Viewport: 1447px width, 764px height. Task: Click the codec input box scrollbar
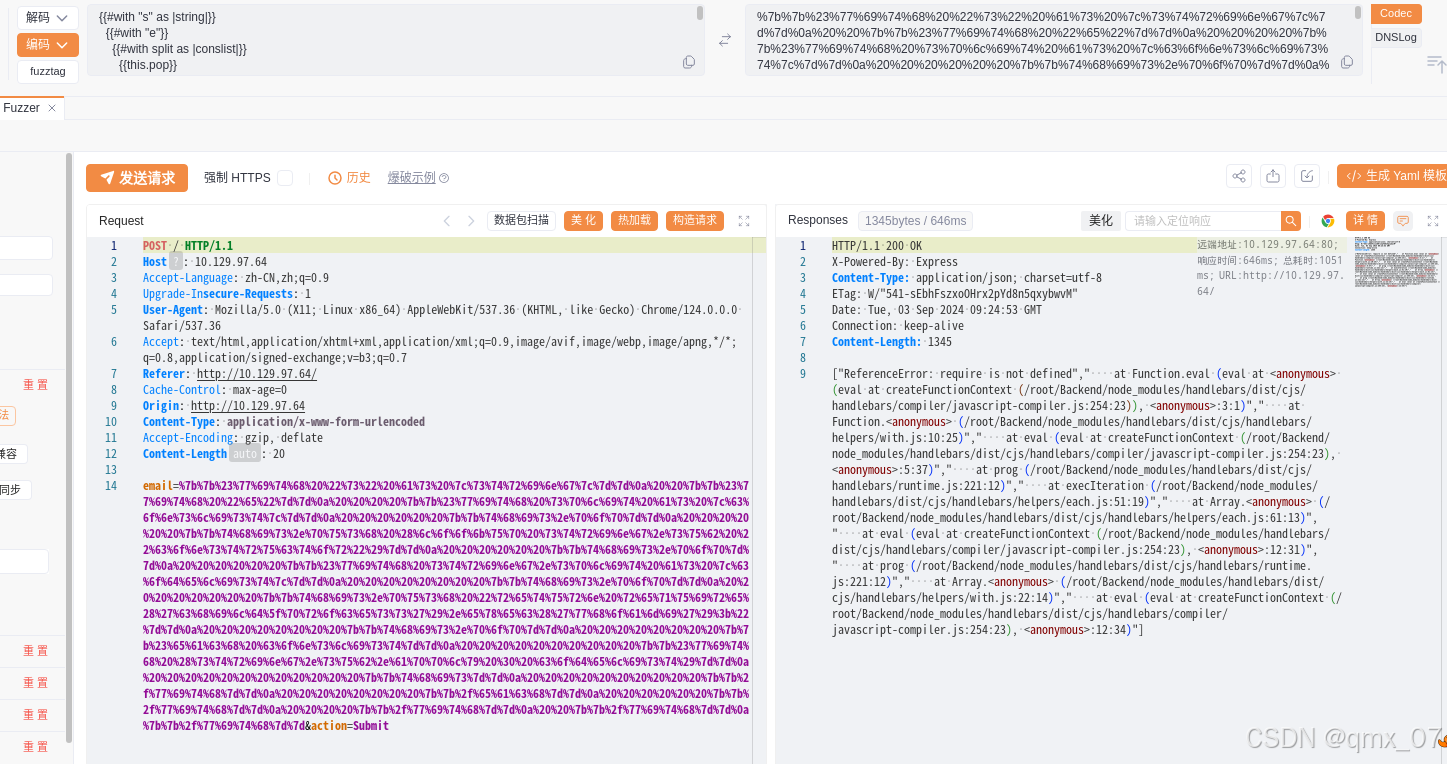click(x=700, y=14)
